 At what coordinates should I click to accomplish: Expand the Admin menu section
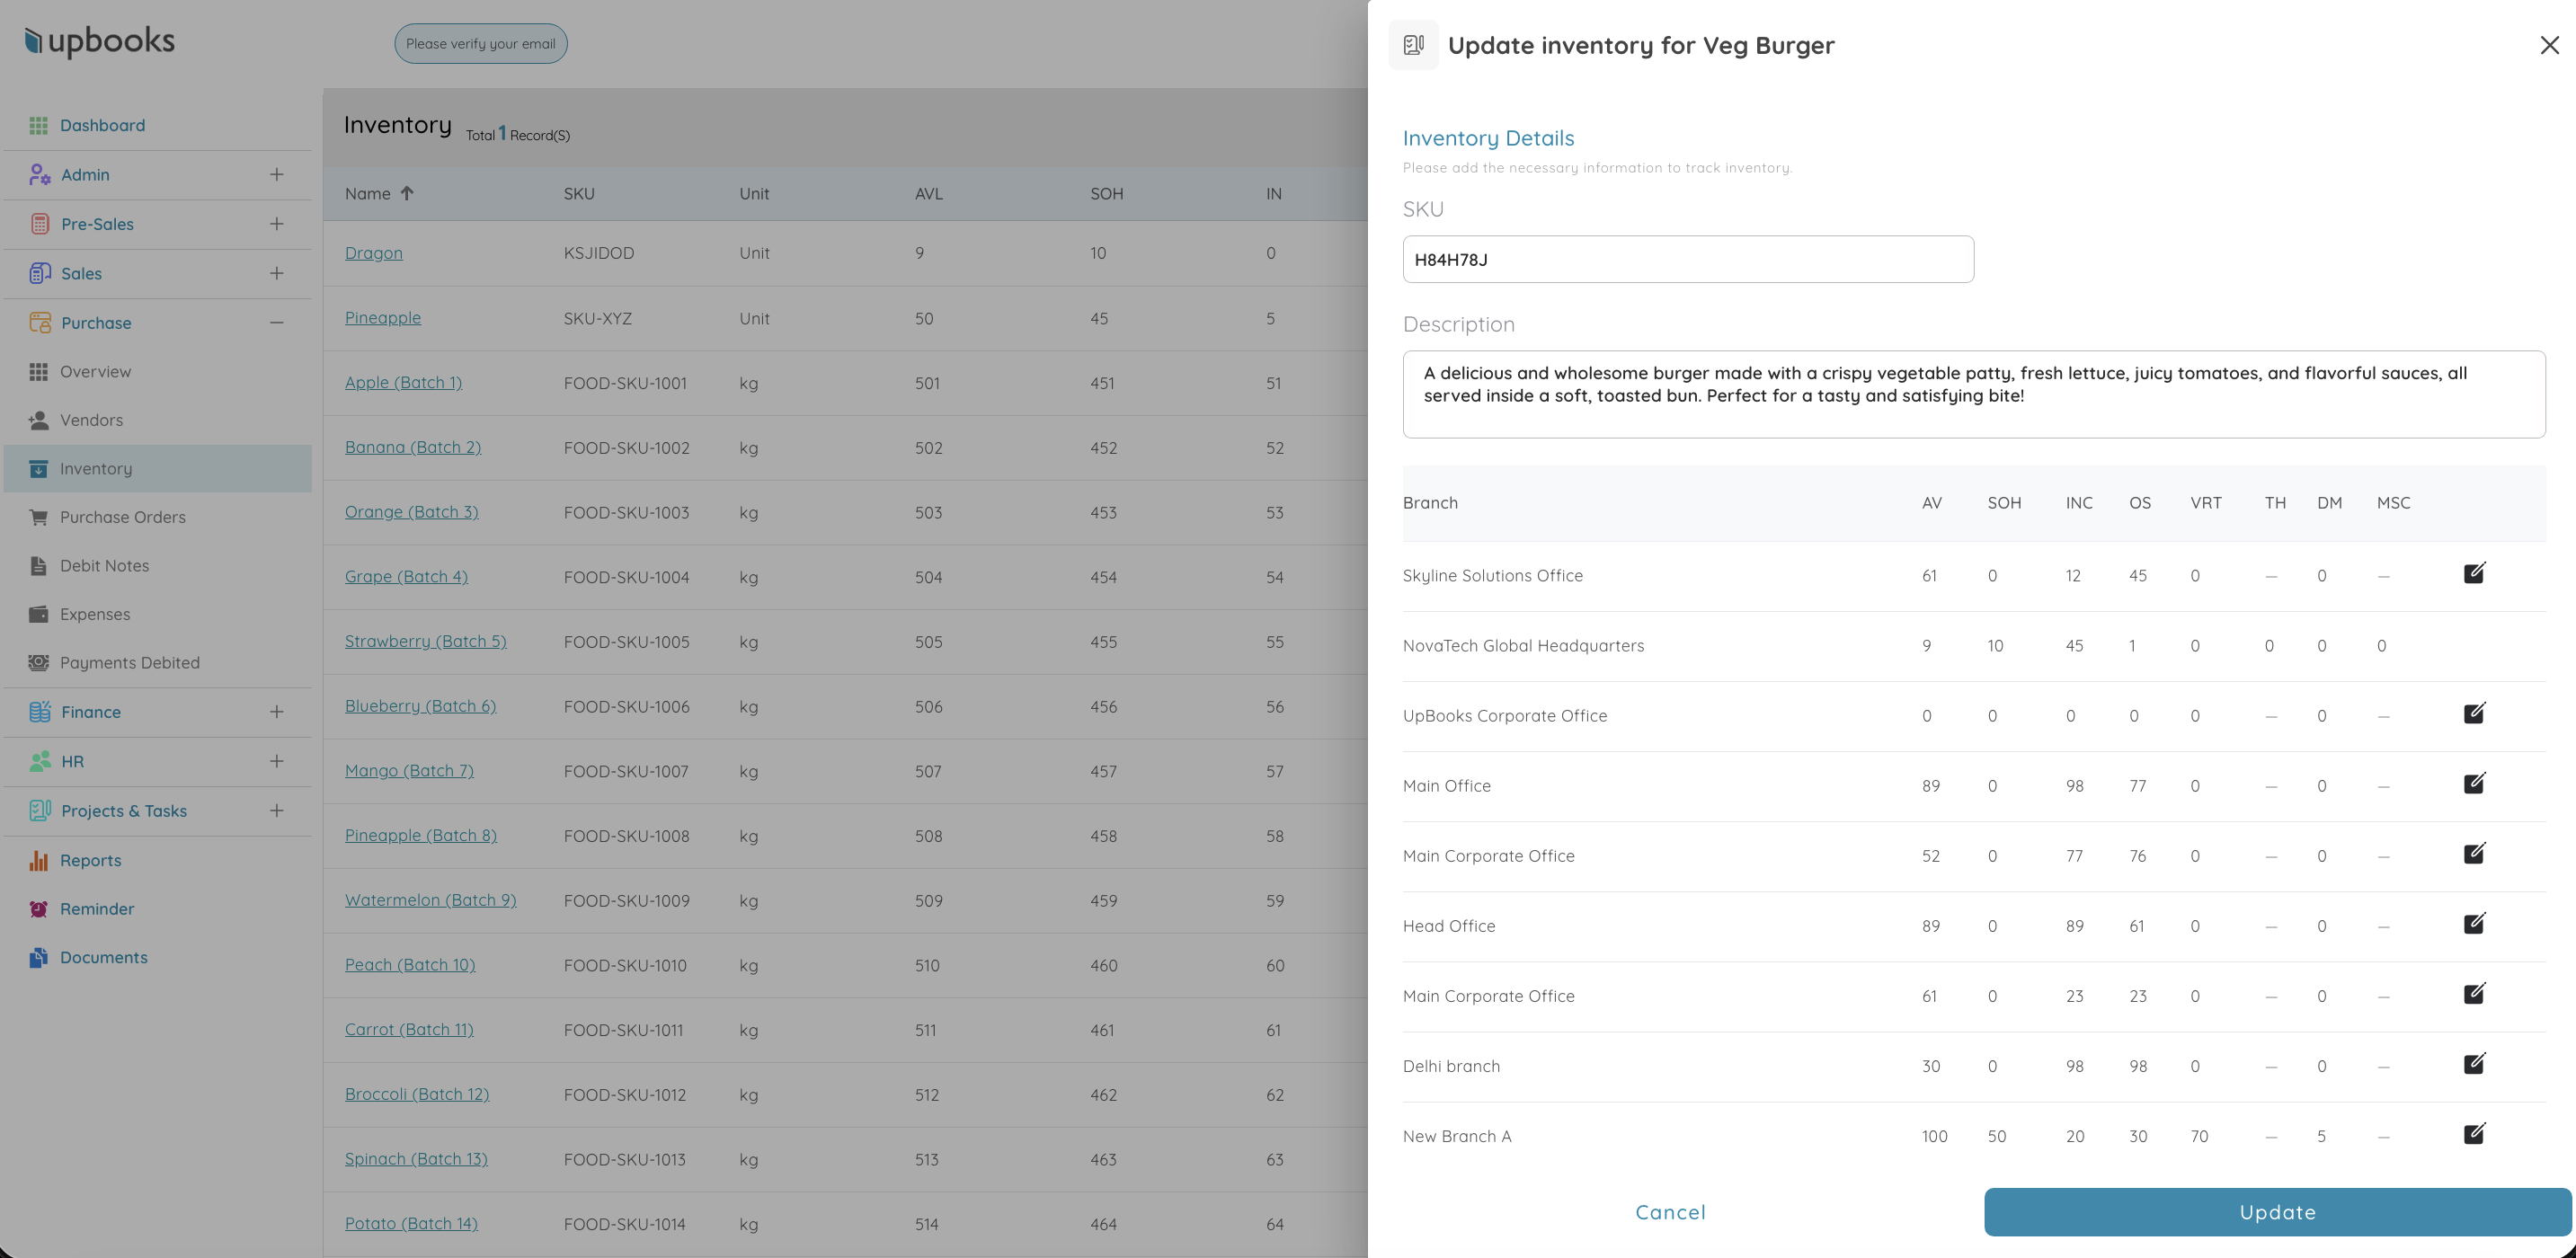276,174
